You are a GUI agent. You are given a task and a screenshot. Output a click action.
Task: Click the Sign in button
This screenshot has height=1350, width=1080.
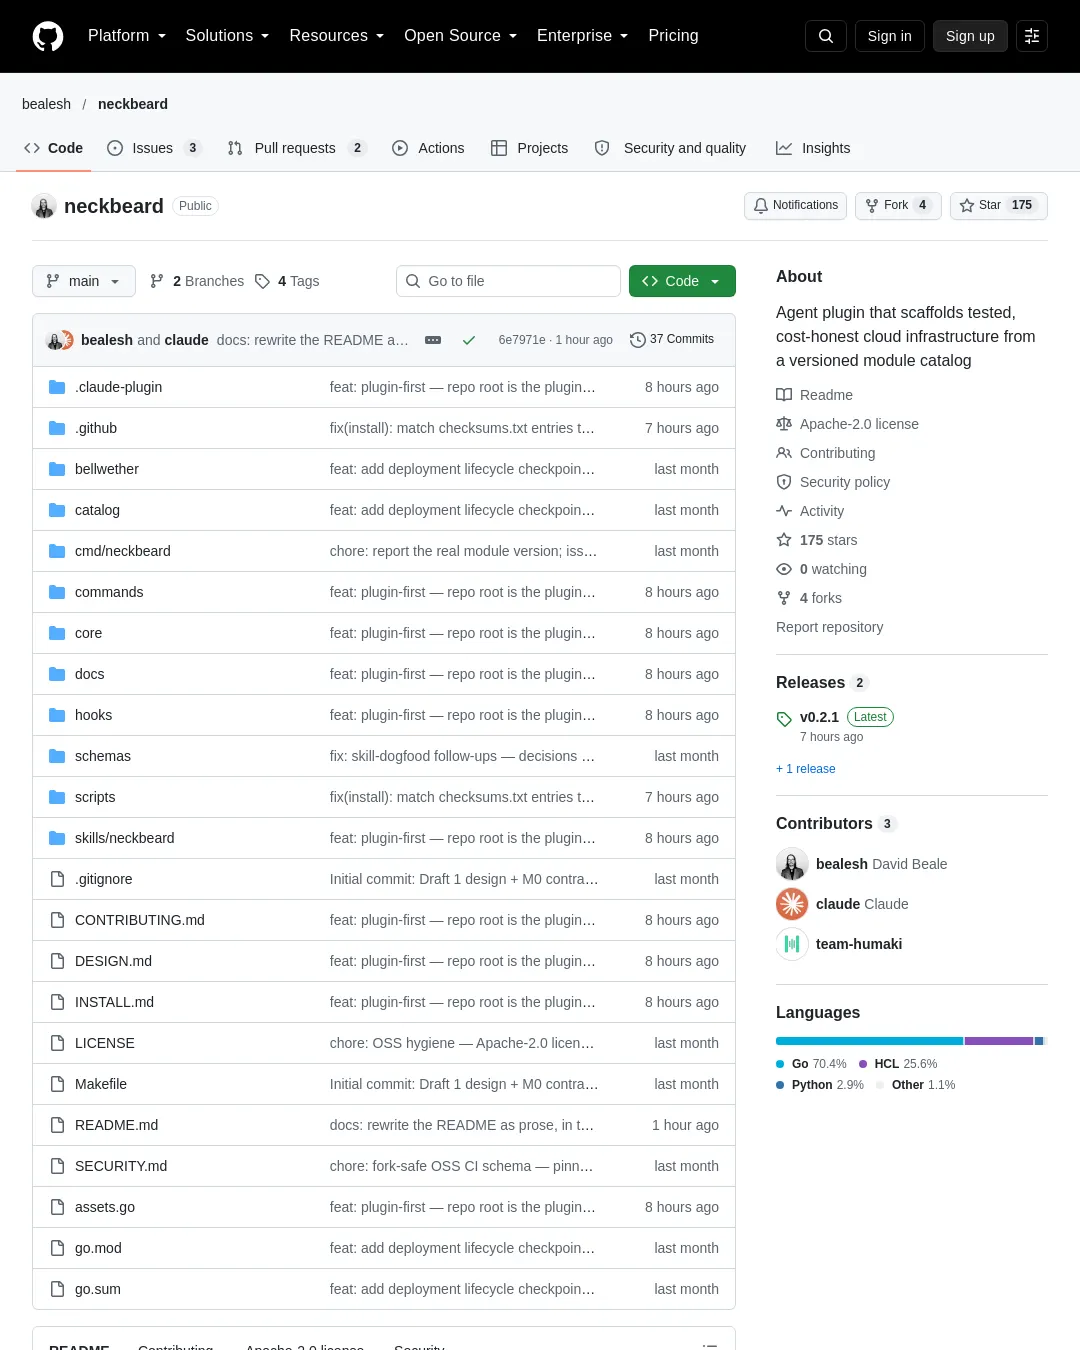point(889,36)
